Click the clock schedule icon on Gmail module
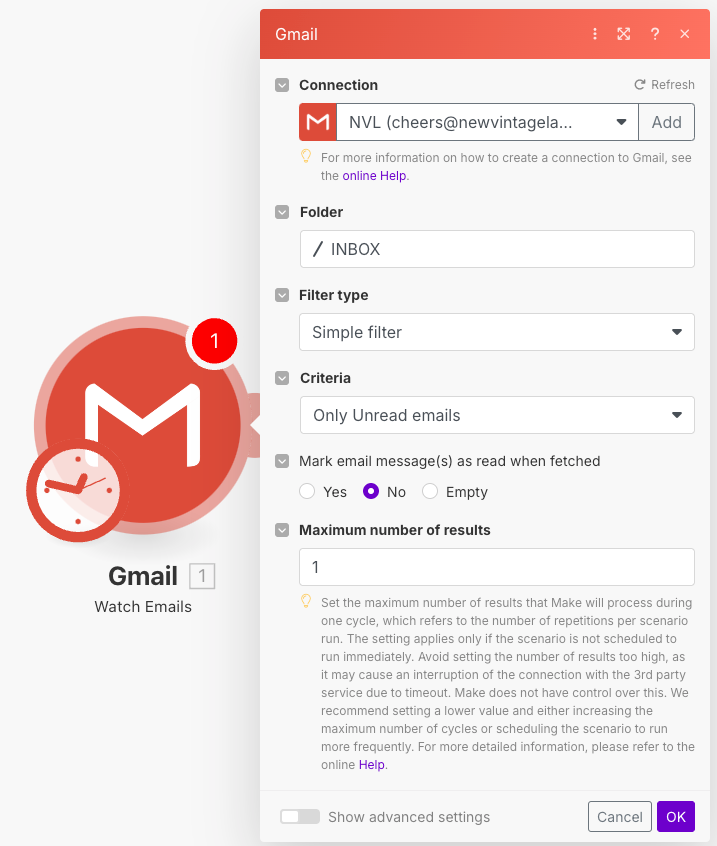The width and height of the screenshot is (717, 846). pyautogui.click(x=78, y=490)
